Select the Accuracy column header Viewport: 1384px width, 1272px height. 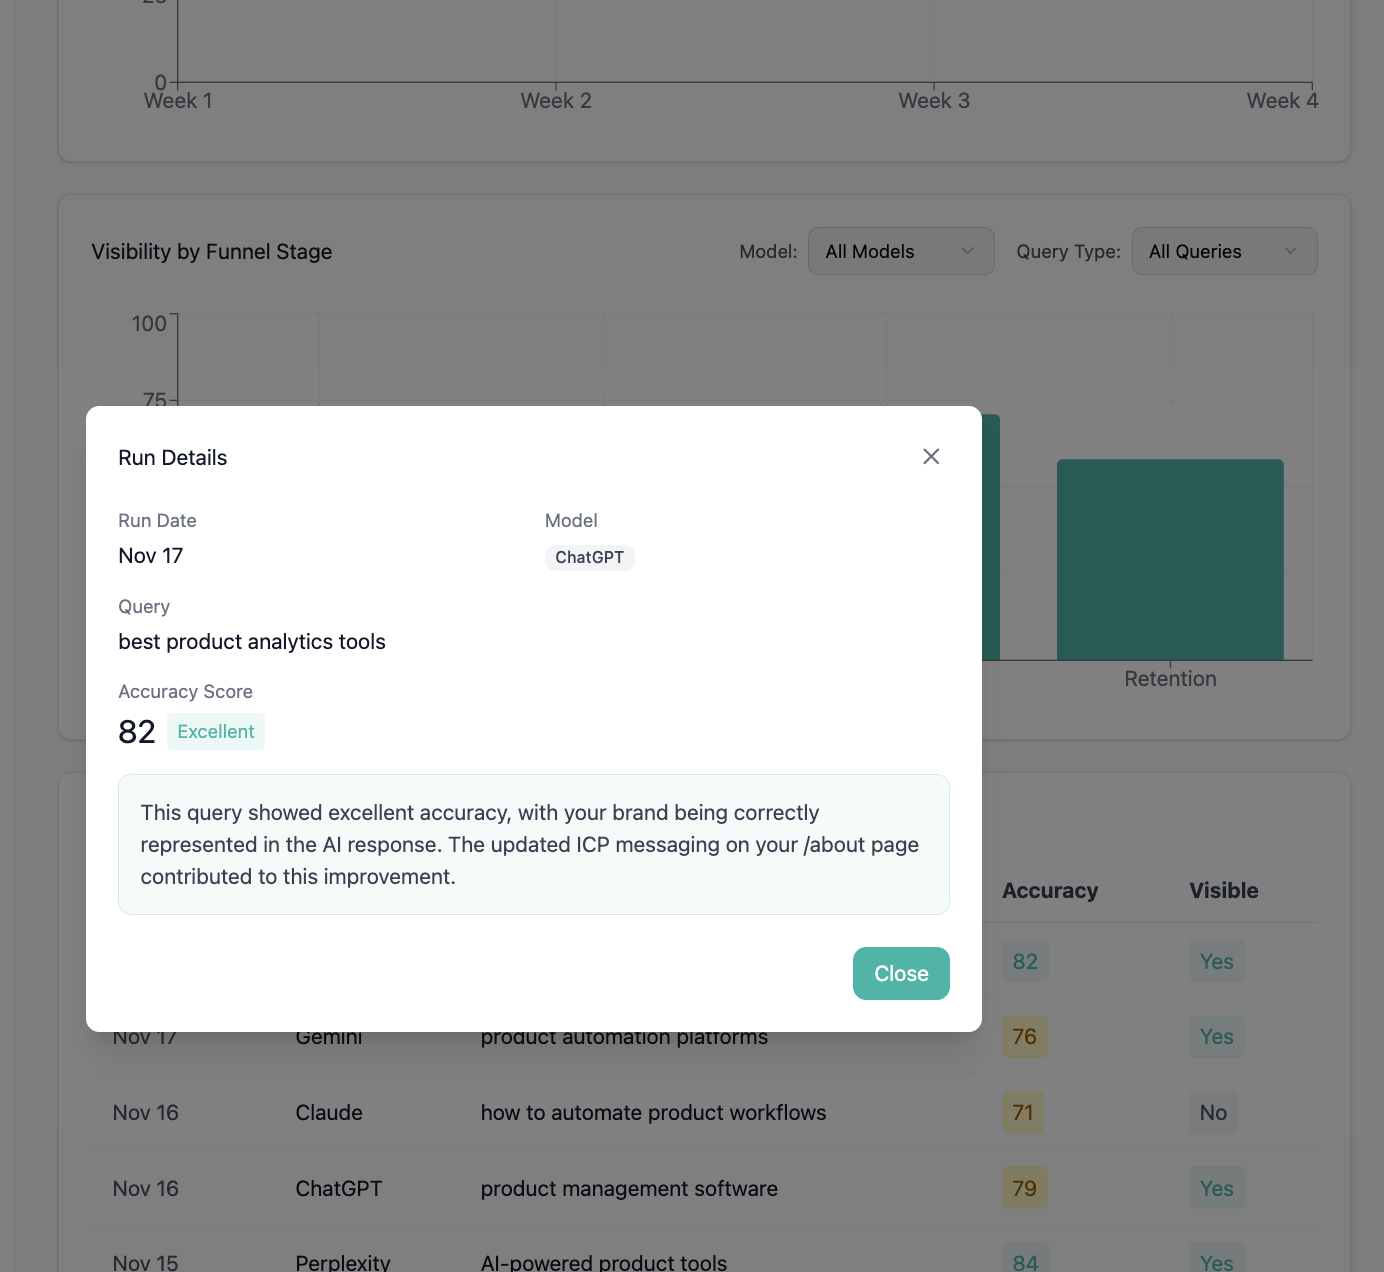[1050, 890]
